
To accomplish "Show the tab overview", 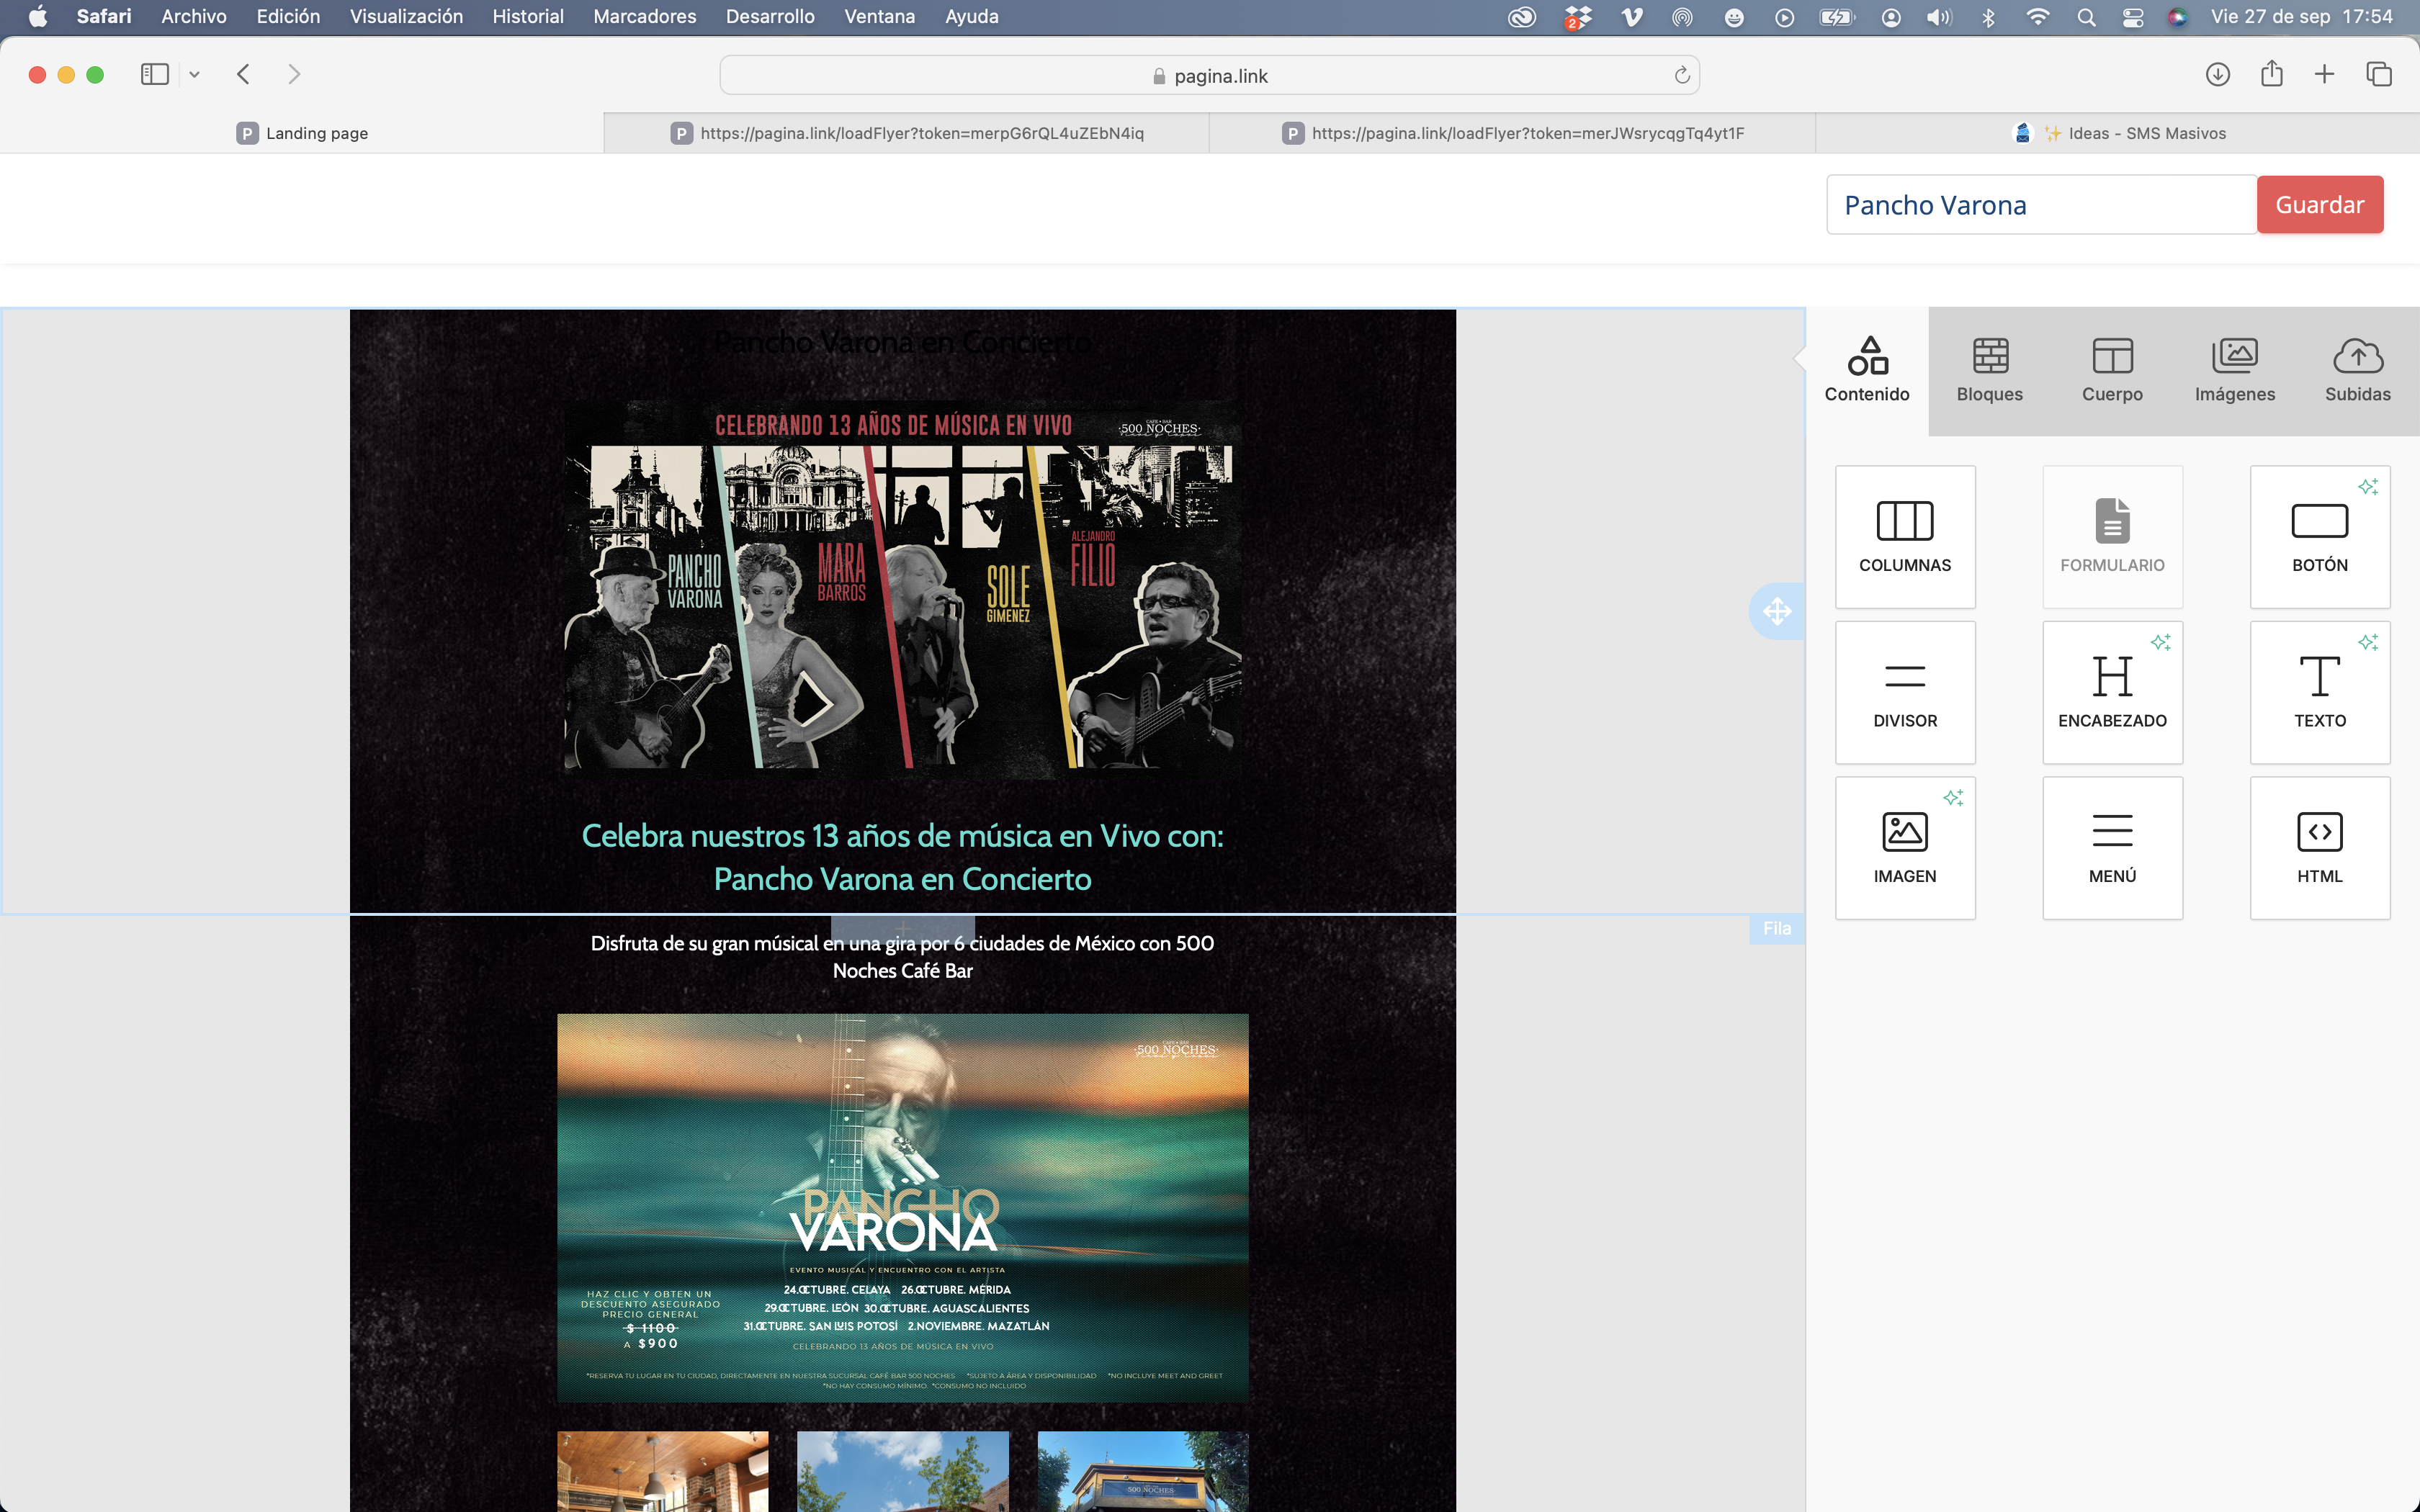I will tap(2379, 74).
